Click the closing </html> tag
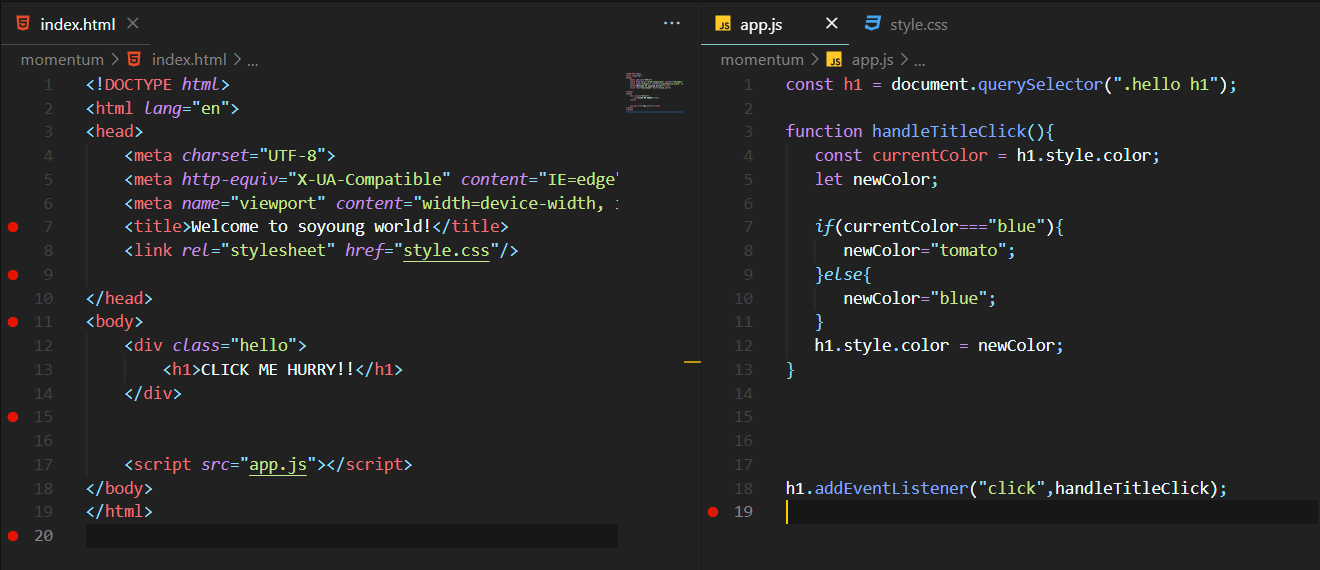 tap(119, 512)
